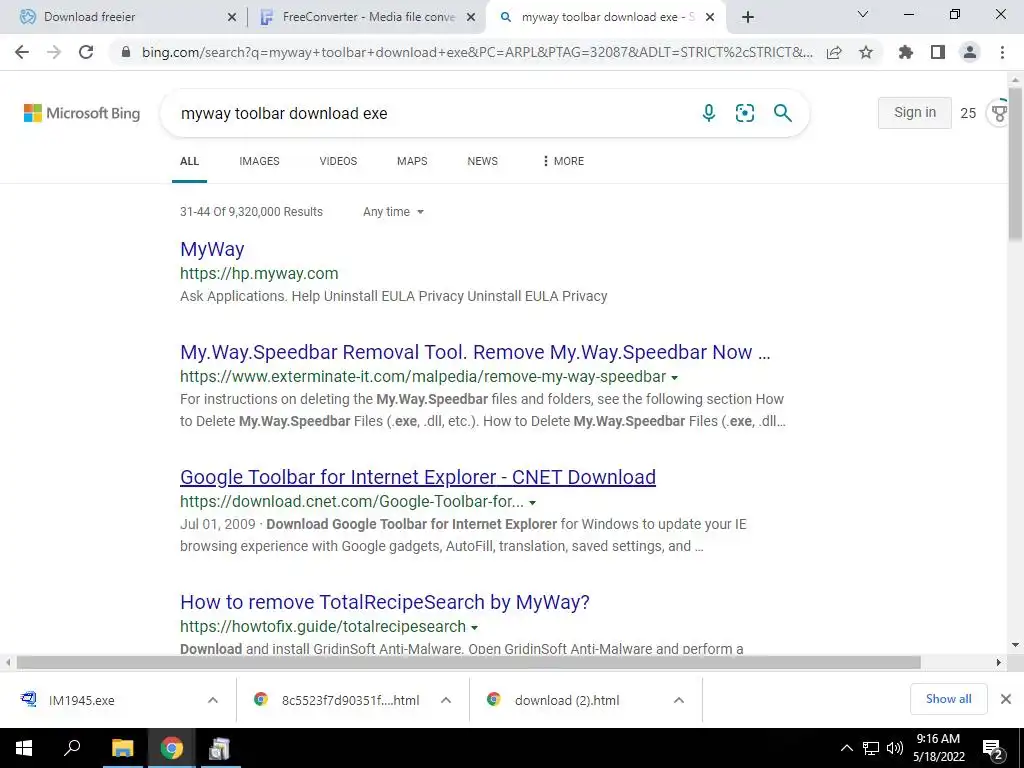This screenshot has width=1024, height=768.
Task: Expand options for IM1945.exe download
Action: (213, 700)
